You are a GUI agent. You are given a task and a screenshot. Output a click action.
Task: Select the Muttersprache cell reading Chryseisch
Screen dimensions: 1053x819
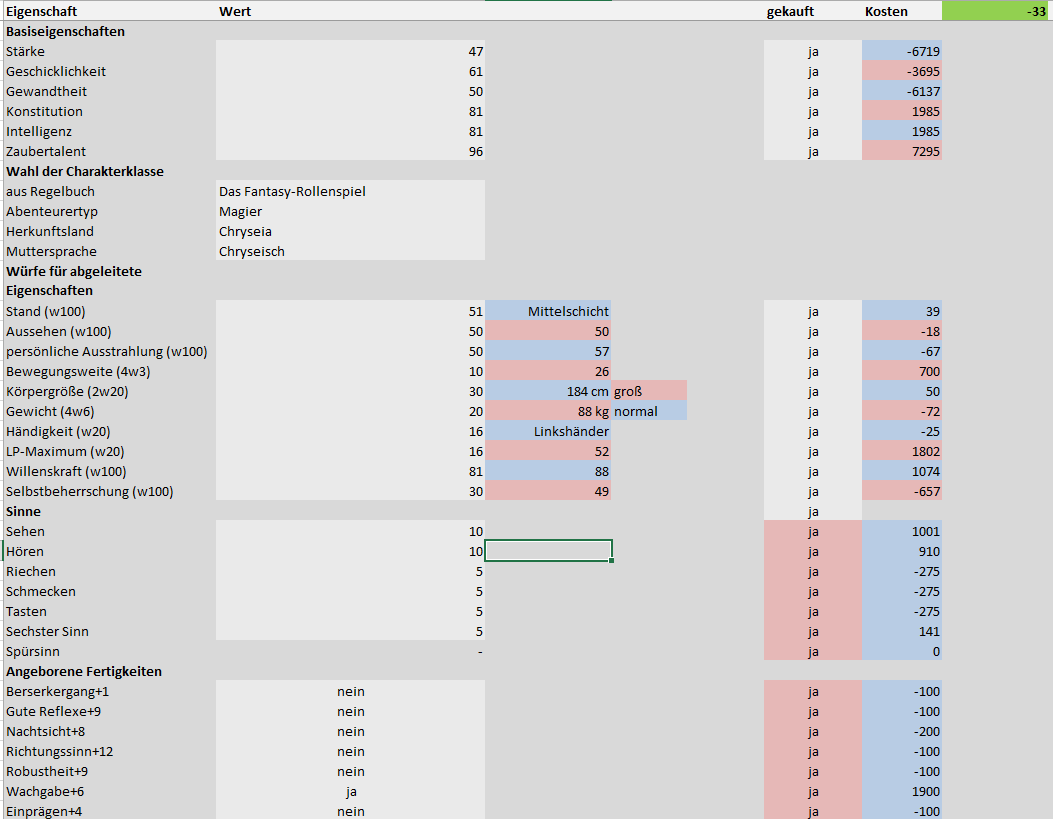(x=350, y=251)
